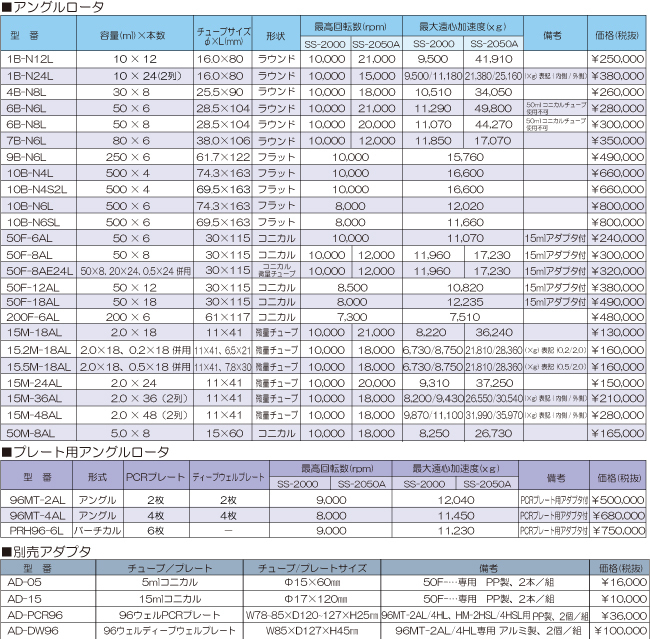Viewport: 650px width, 639px height.
Task: Click model 10B-N4L
Action: tap(30, 173)
